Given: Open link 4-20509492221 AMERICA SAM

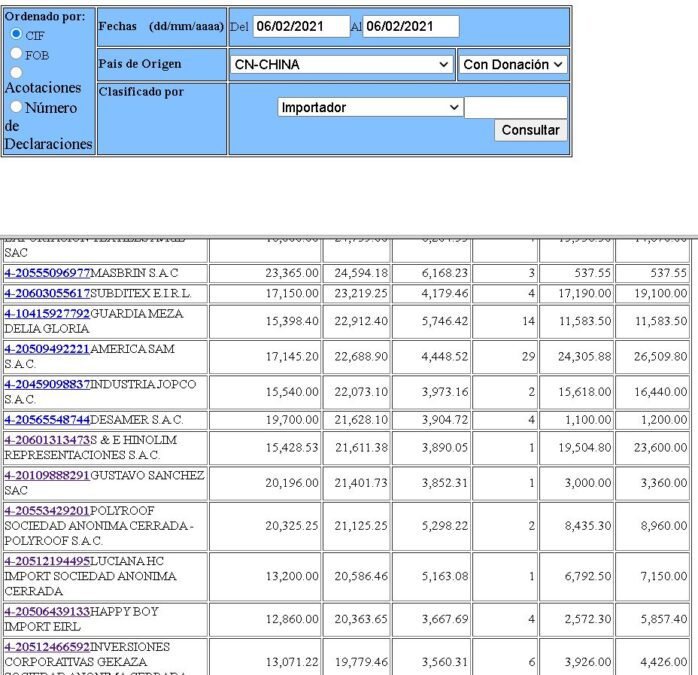Looking at the screenshot, I should pos(47,349).
